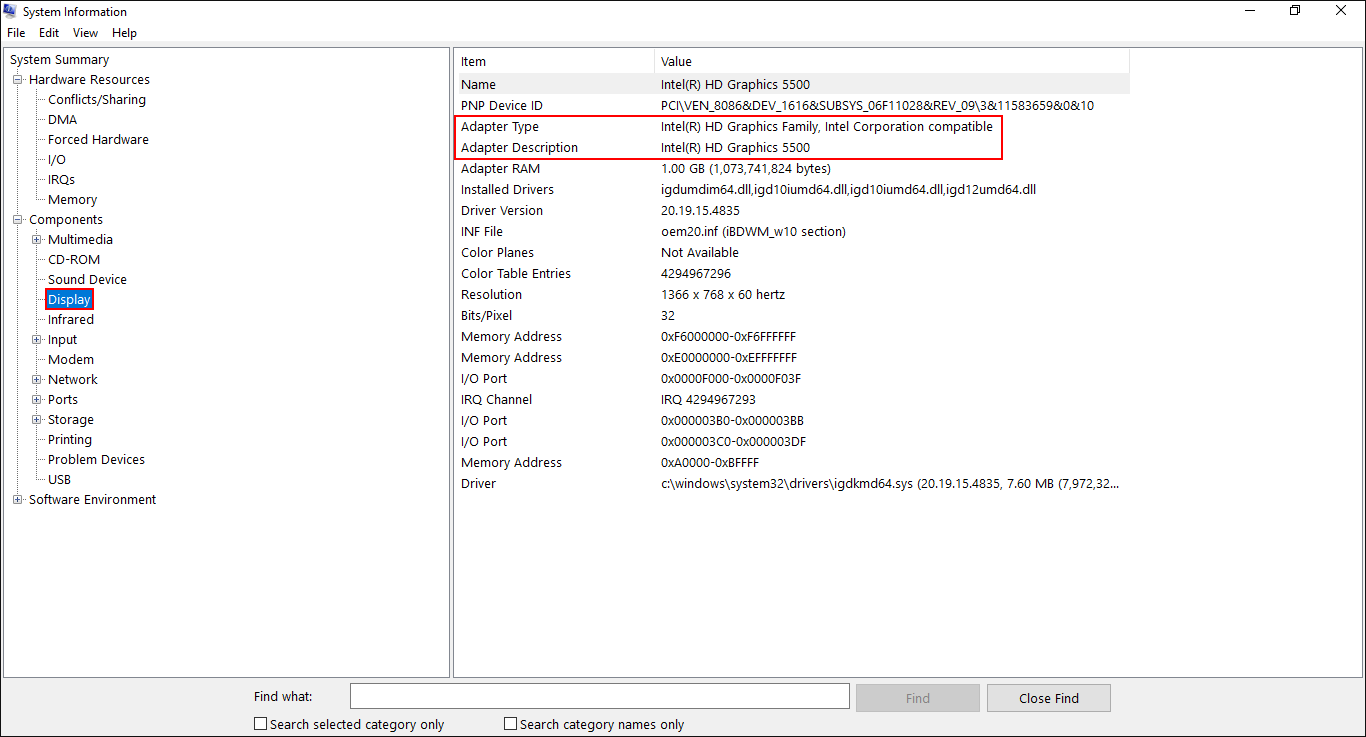Open the View menu
Screen dimensions: 1366x737
coord(86,33)
